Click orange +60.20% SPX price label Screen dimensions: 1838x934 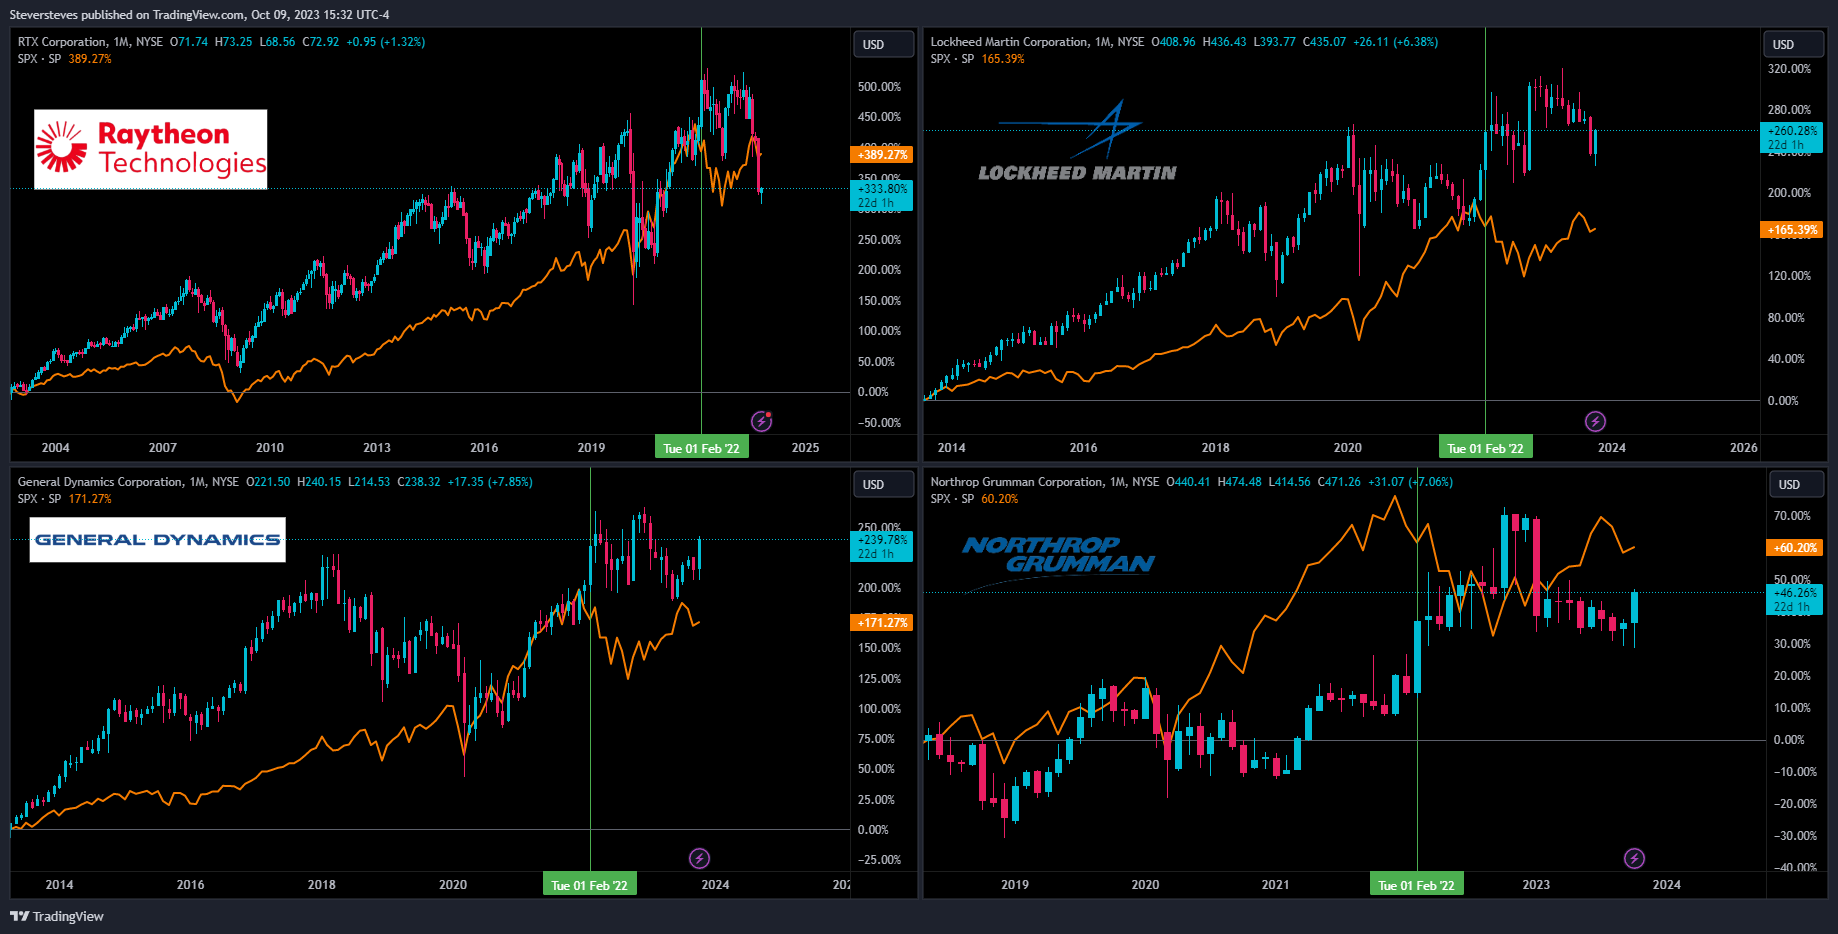point(1795,548)
